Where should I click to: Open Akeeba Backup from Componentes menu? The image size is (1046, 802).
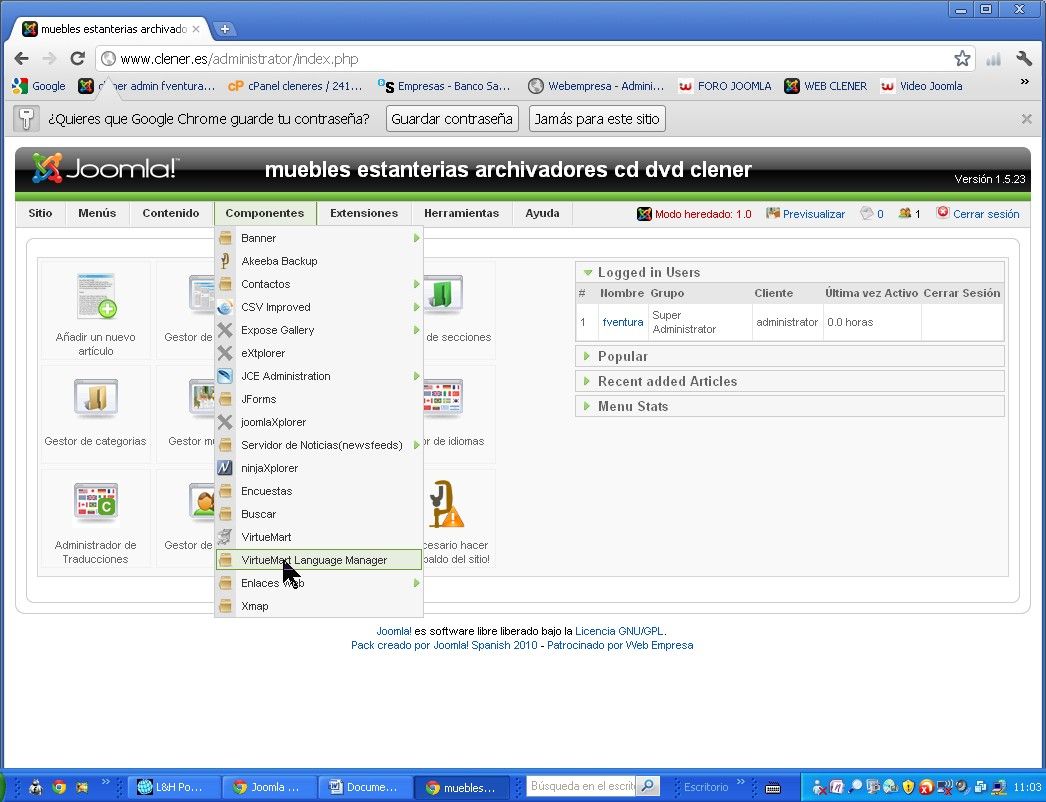pyautogui.click(x=319, y=261)
